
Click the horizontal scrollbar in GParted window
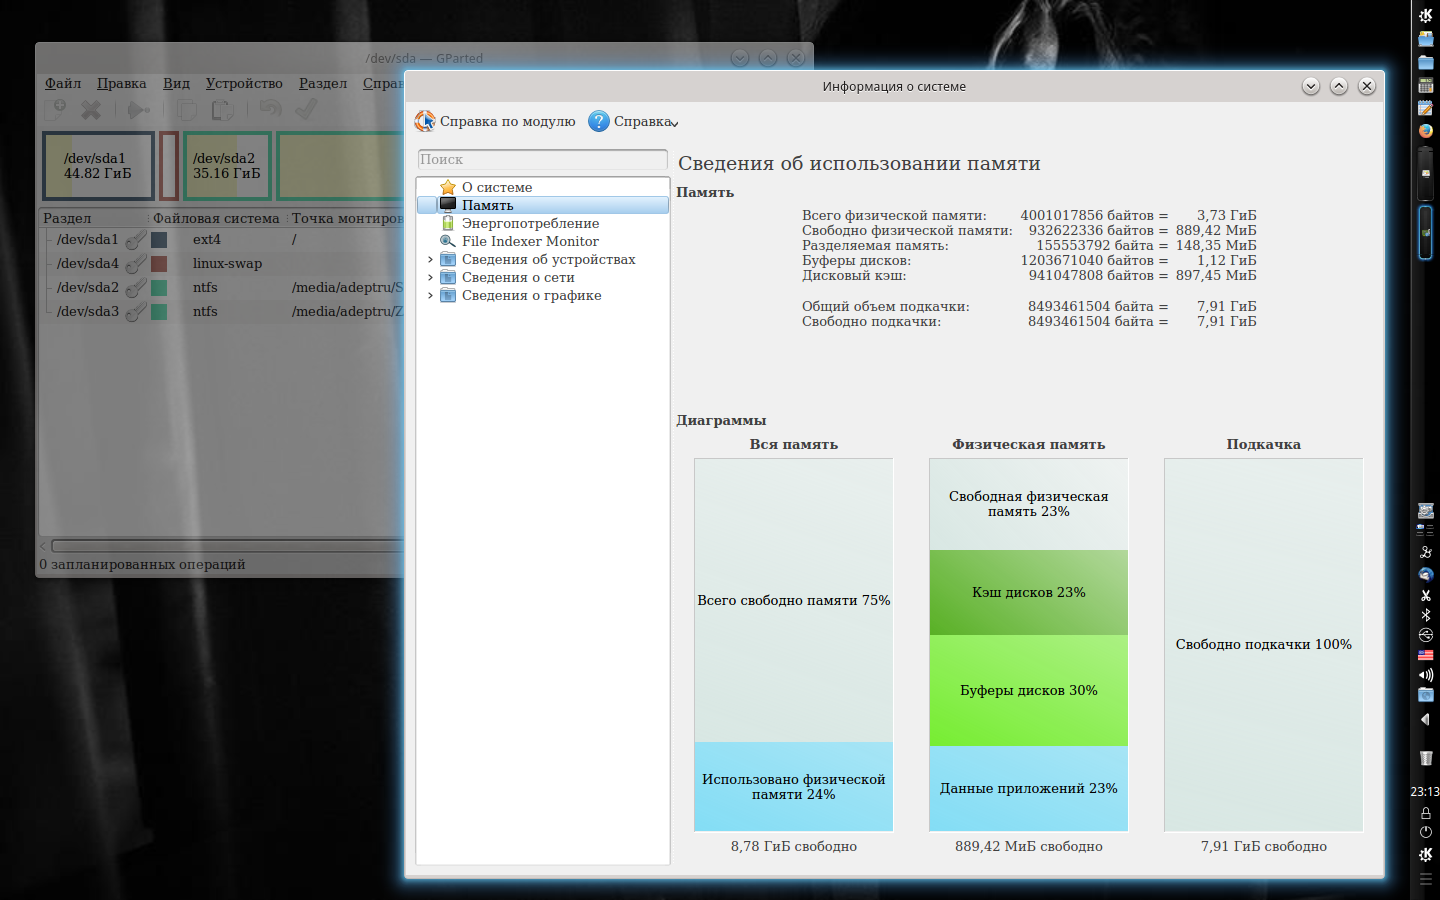[x=228, y=546]
